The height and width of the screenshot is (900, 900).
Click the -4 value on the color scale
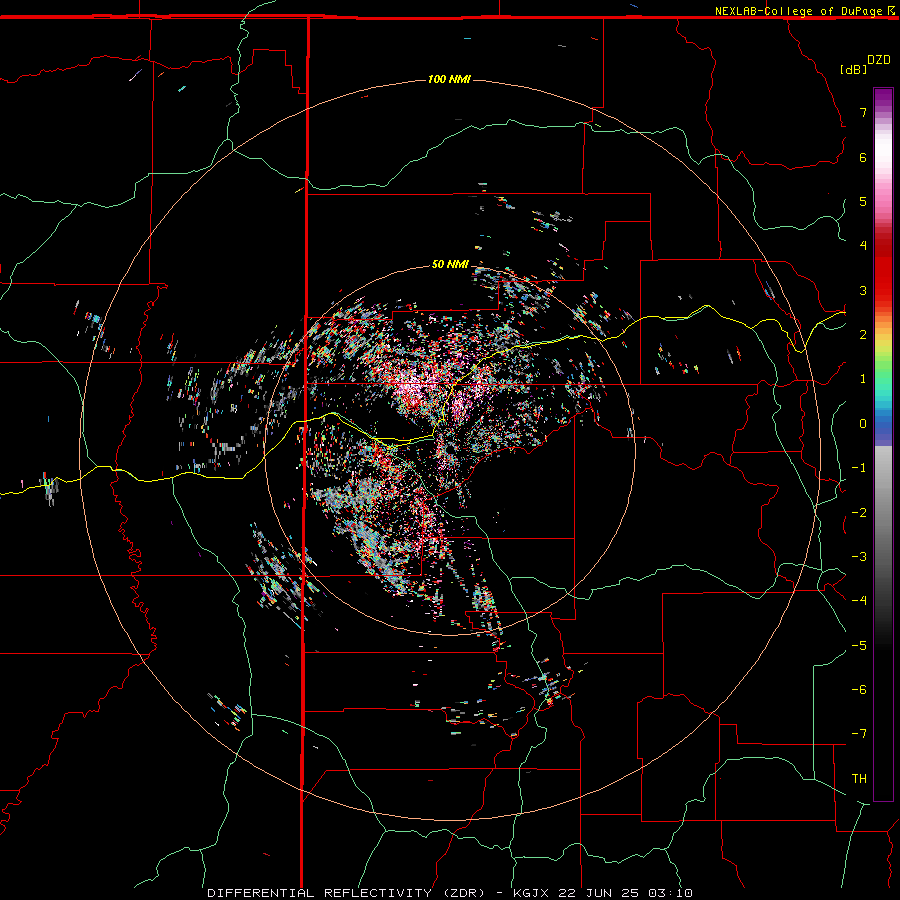[859, 601]
